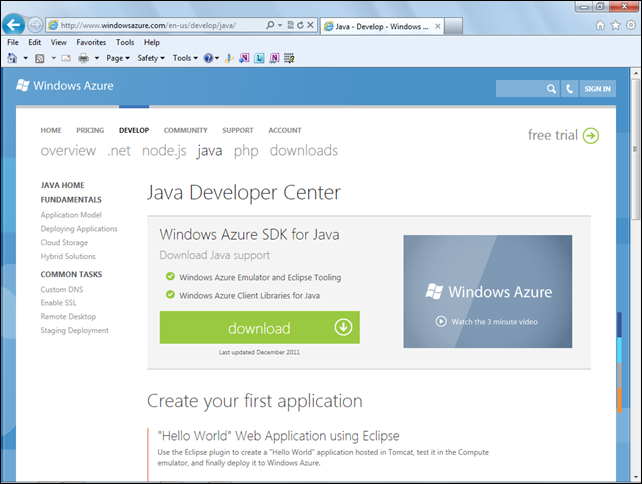Open the Help menu
This screenshot has height=484, width=642.
(x=151, y=42)
